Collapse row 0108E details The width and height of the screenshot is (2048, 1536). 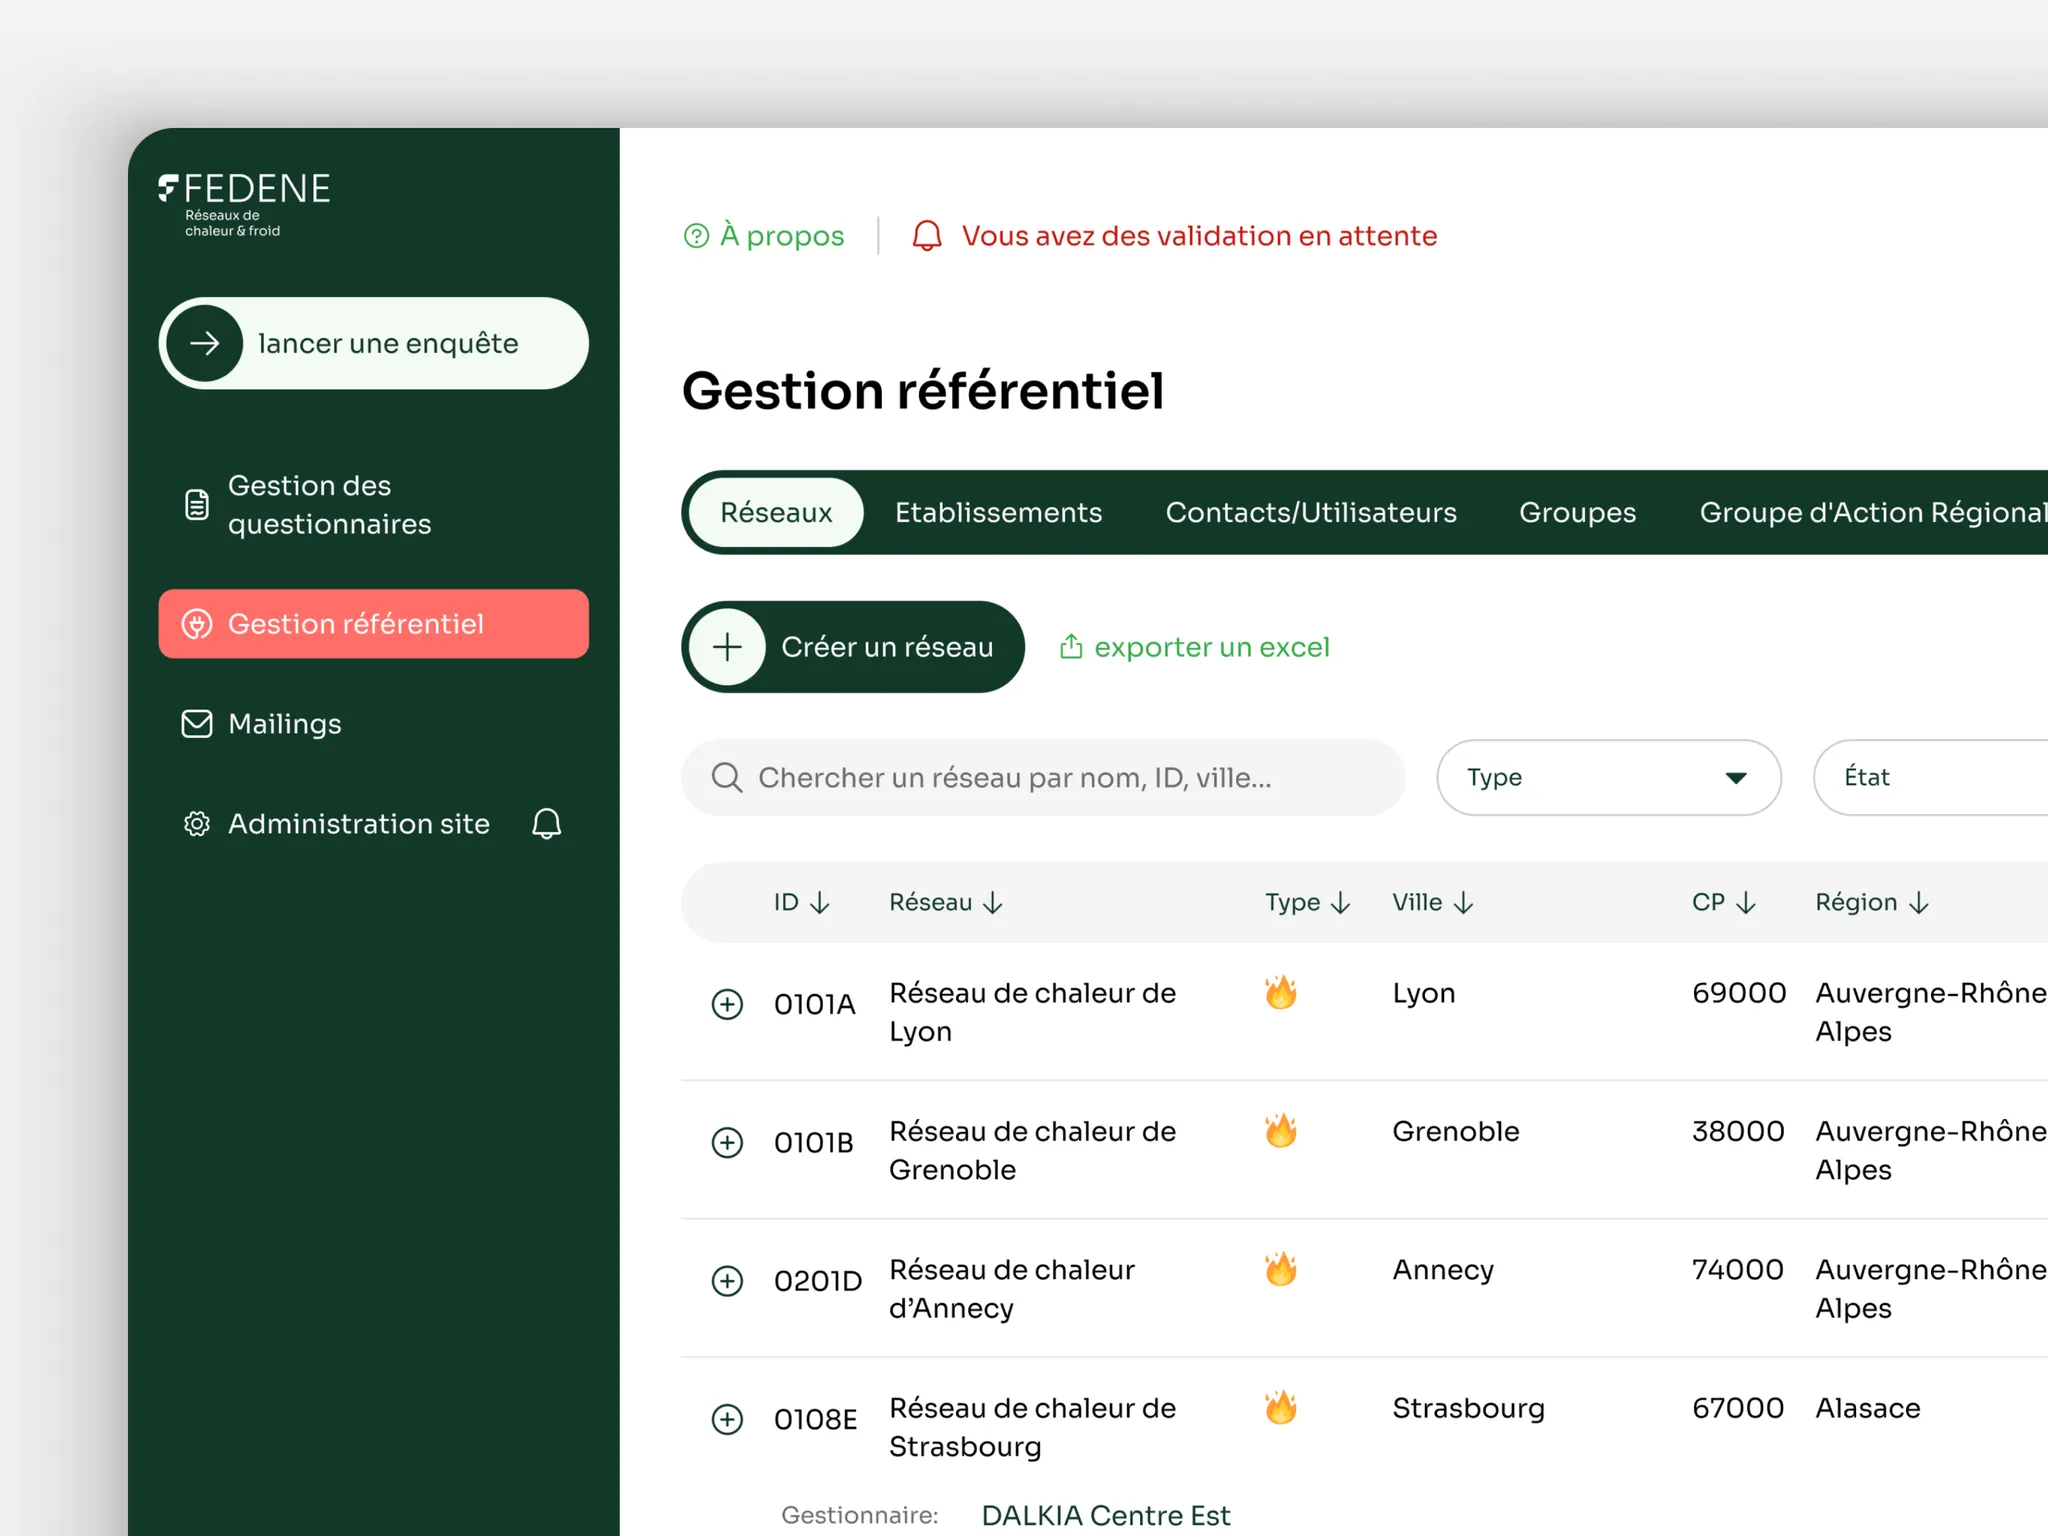[x=727, y=1419]
